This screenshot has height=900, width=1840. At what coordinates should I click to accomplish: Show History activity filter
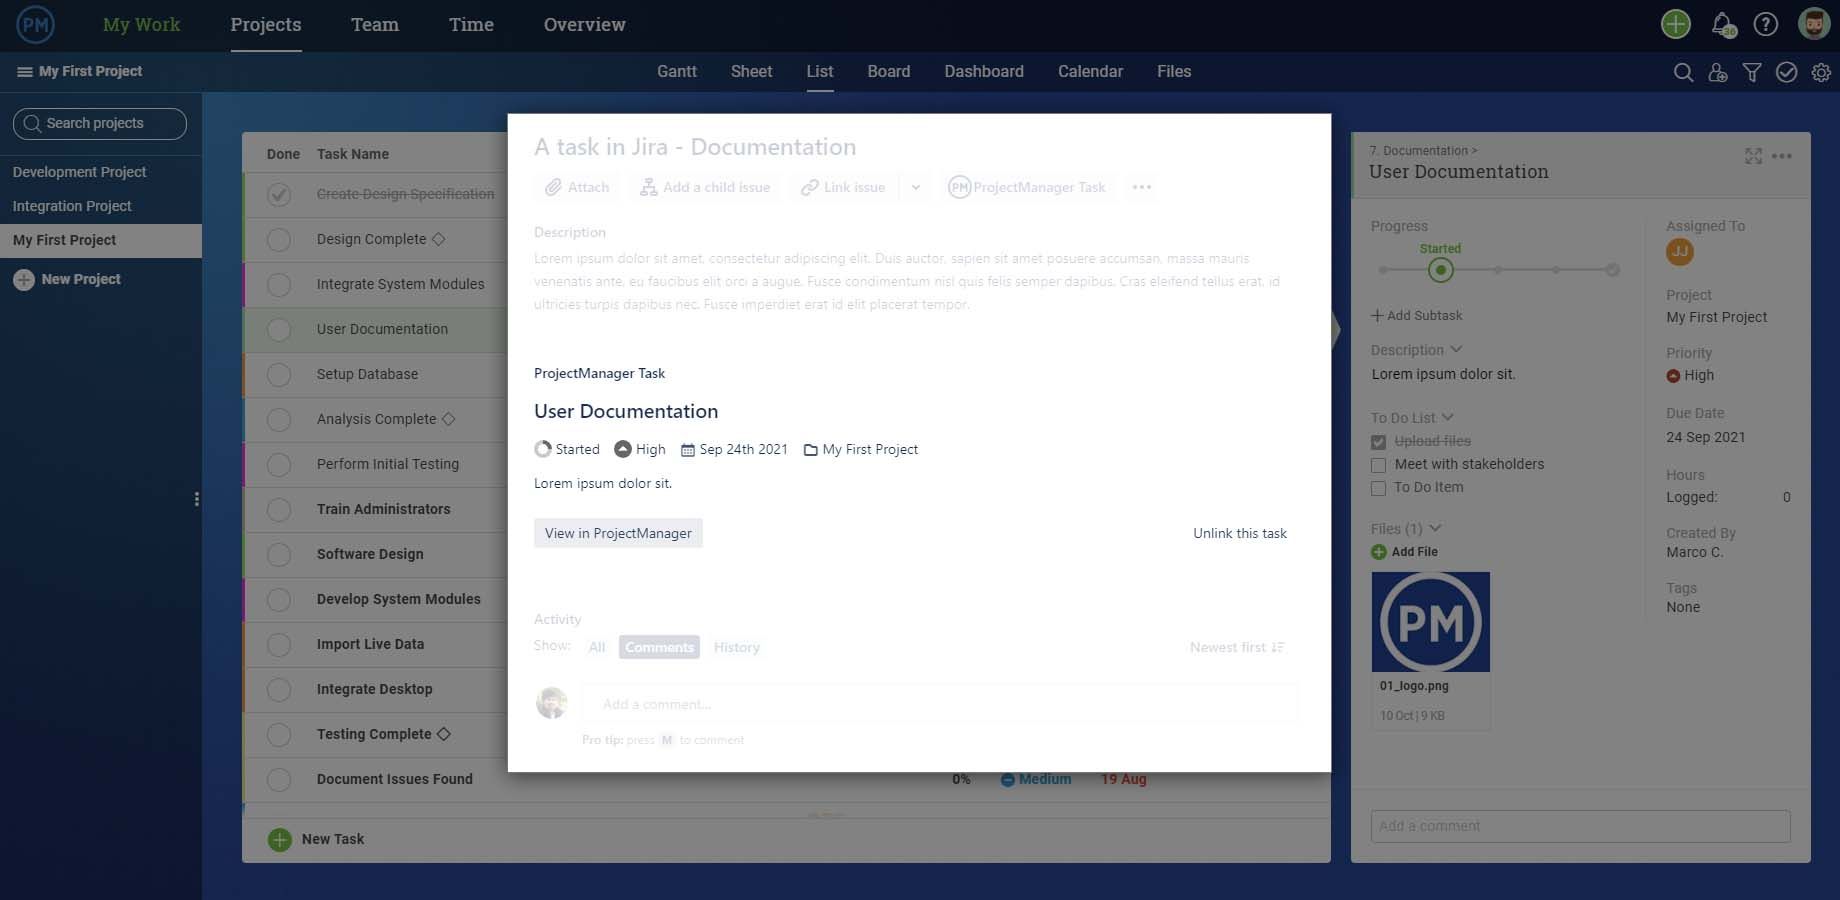[737, 648]
